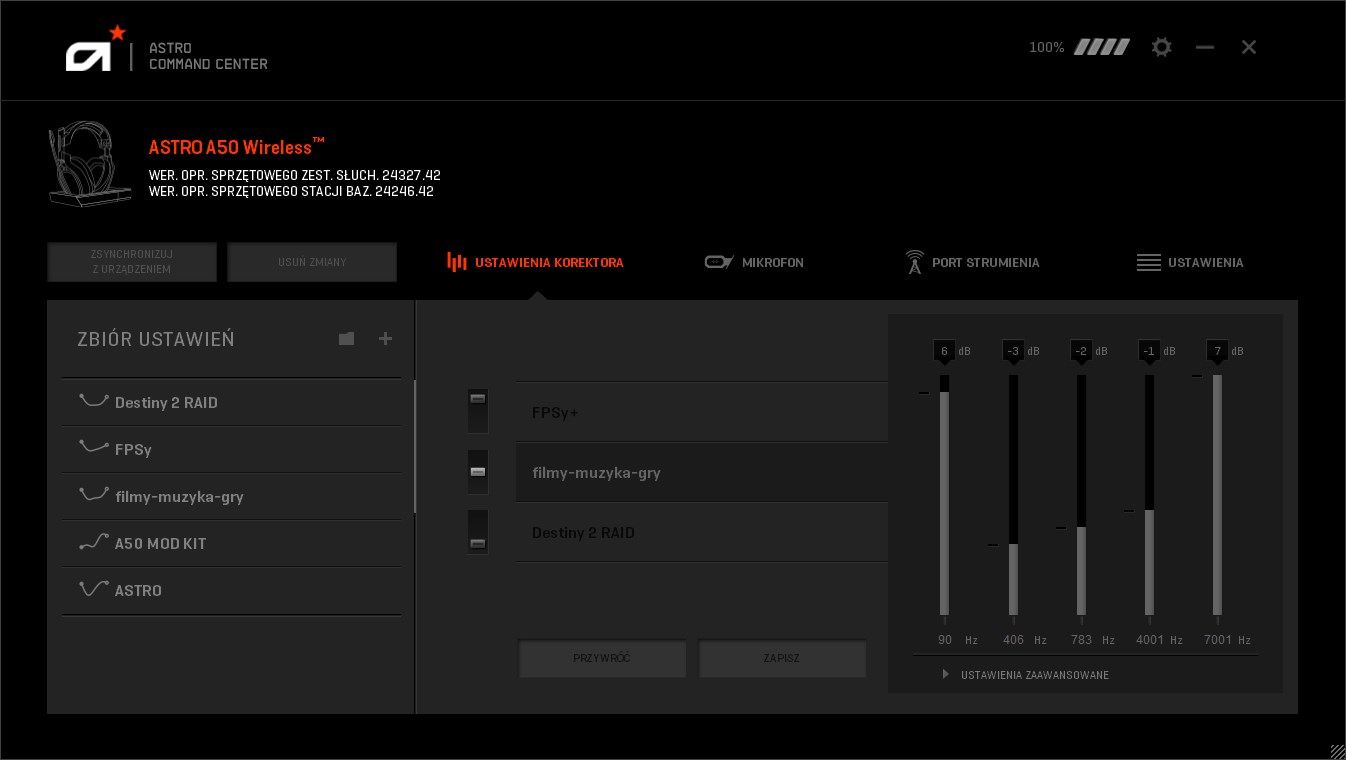Click the Zapisz button

(782, 659)
